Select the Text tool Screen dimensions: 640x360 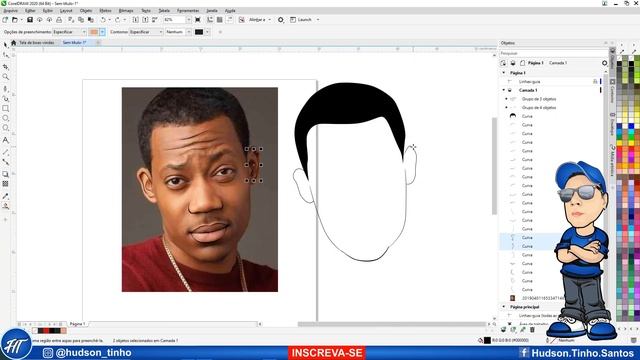click(x=5, y=140)
